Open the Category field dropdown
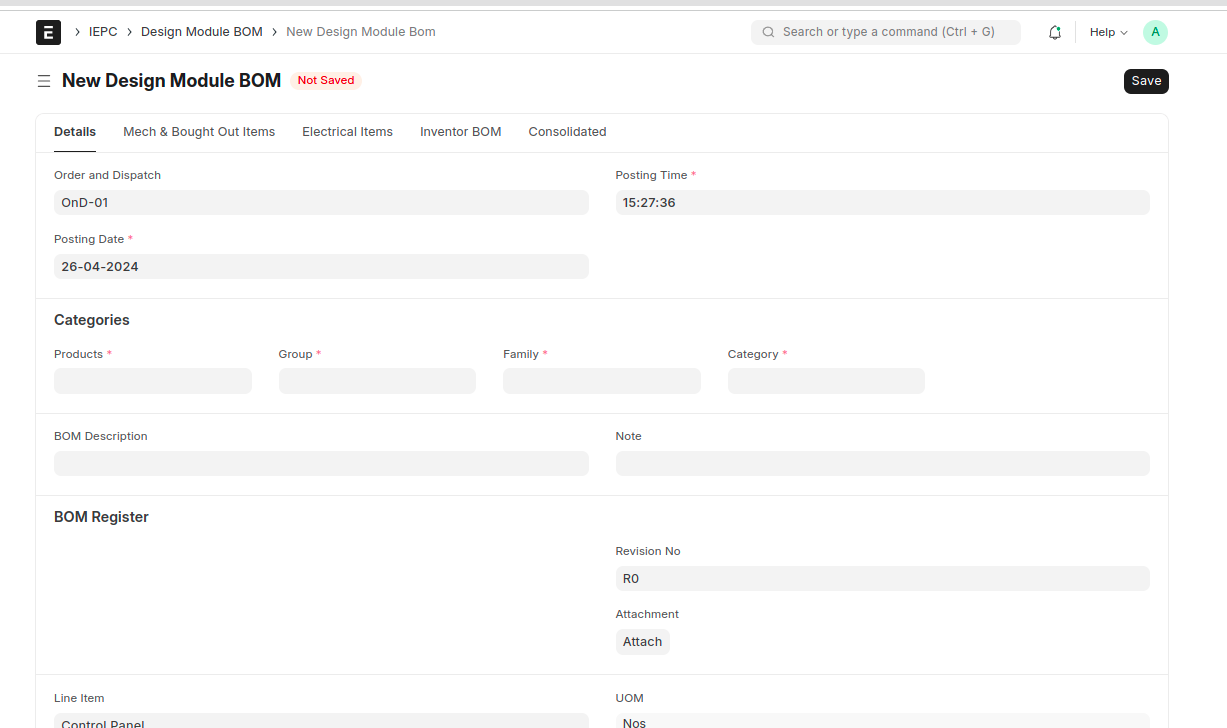1227x728 pixels. (826, 381)
